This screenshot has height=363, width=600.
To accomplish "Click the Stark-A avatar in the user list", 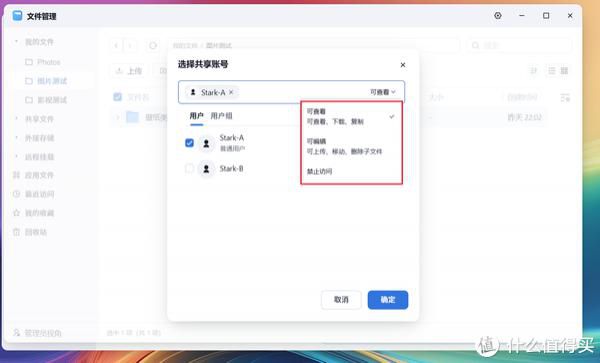I will [206, 143].
